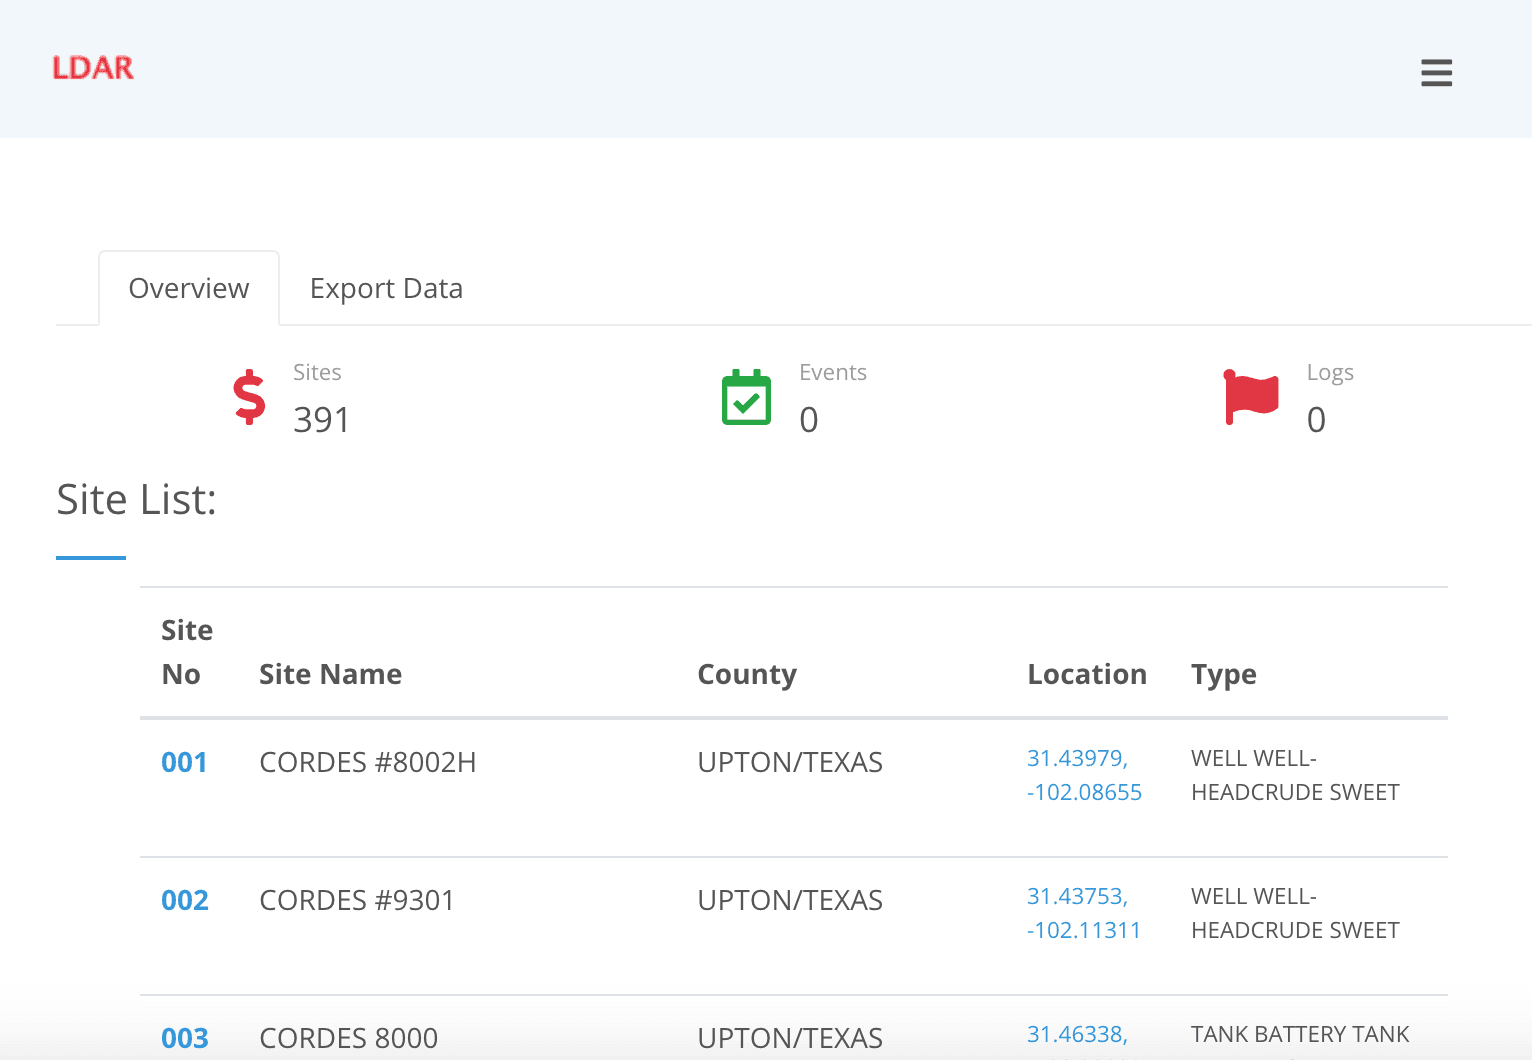Click the Sites label
This screenshot has height=1060, width=1532.
(x=317, y=372)
